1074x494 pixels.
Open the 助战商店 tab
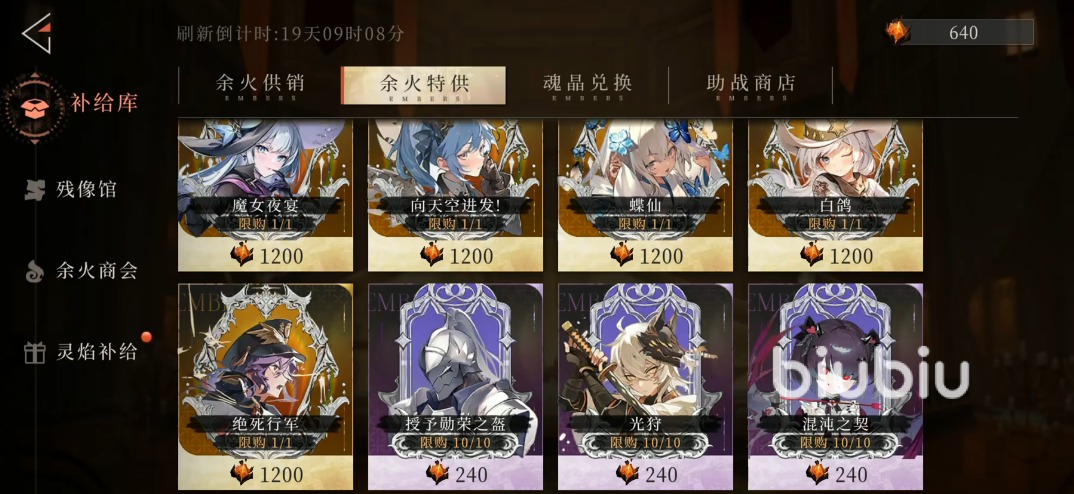[x=751, y=86]
